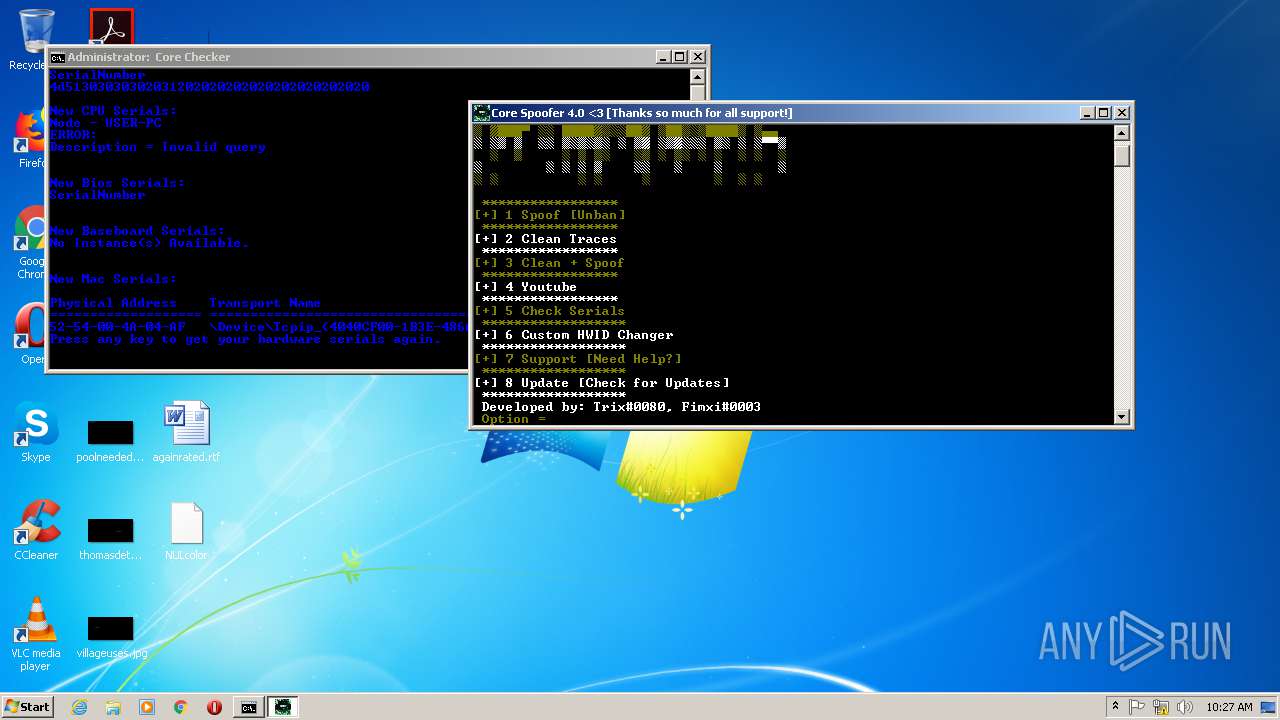The height and width of the screenshot is (720, 1280).
Task: Close the Core Spoofer window
Action: click(x=1122, y=113)
